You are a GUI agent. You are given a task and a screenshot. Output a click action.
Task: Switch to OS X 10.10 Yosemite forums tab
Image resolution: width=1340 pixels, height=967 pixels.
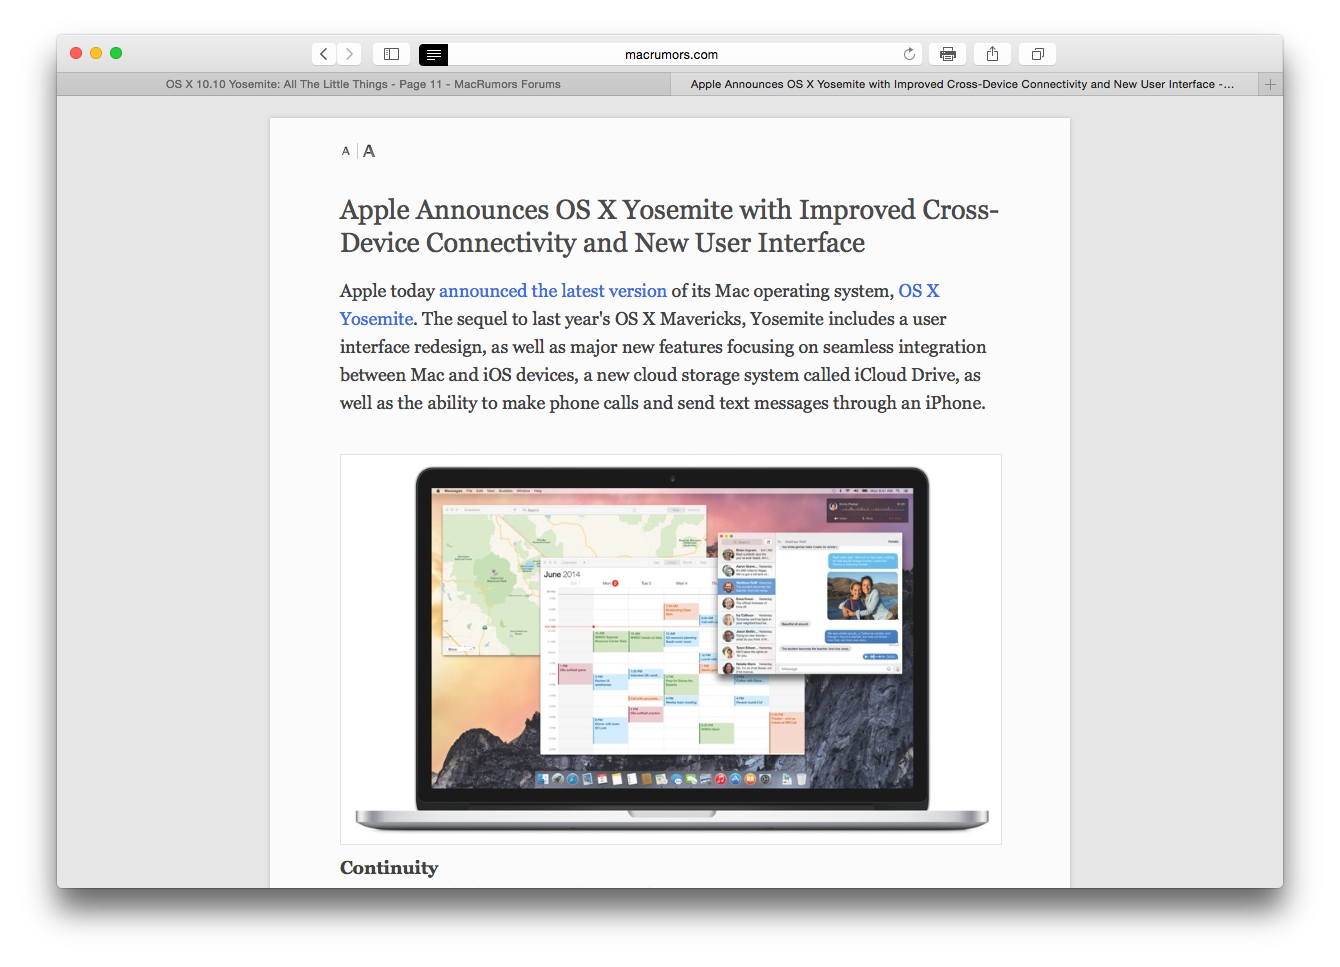tap(363, 84)
